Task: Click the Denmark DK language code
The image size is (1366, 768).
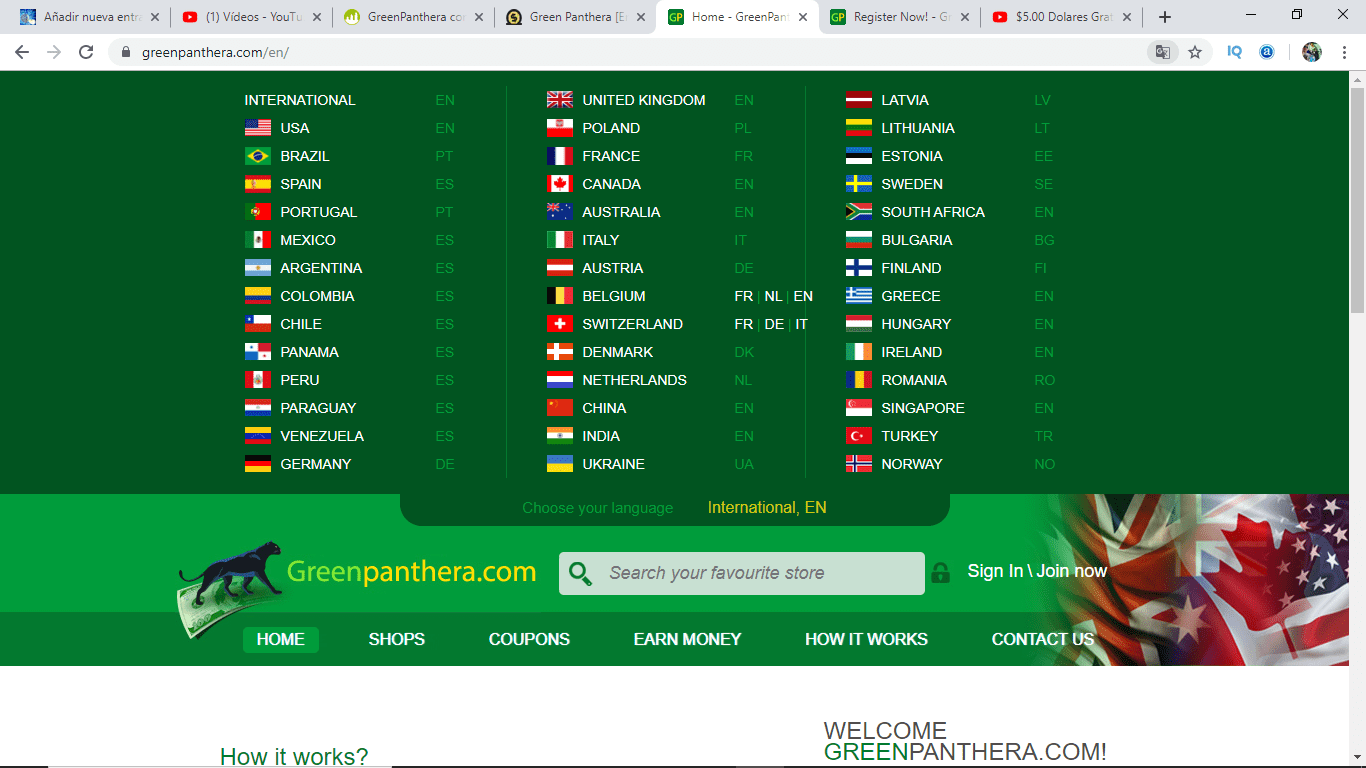Action: point(744,352)
